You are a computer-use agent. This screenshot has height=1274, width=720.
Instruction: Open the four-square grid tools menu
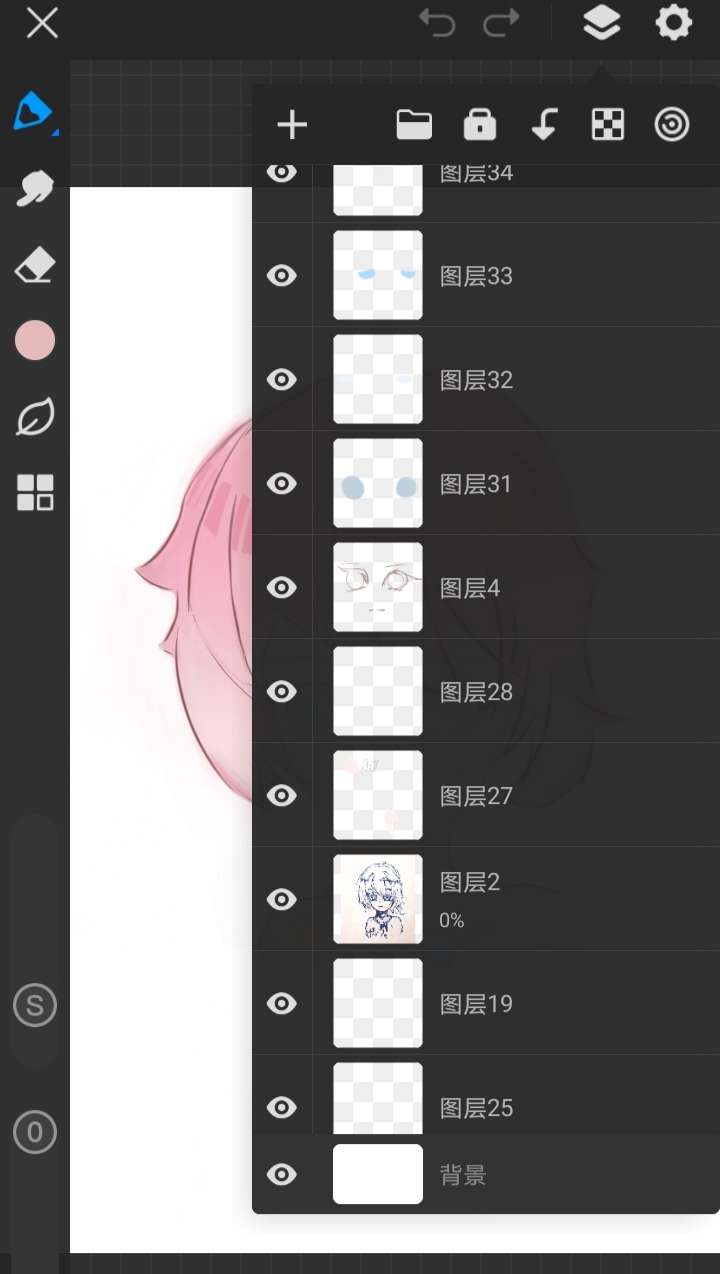click(x=35, y=493)
